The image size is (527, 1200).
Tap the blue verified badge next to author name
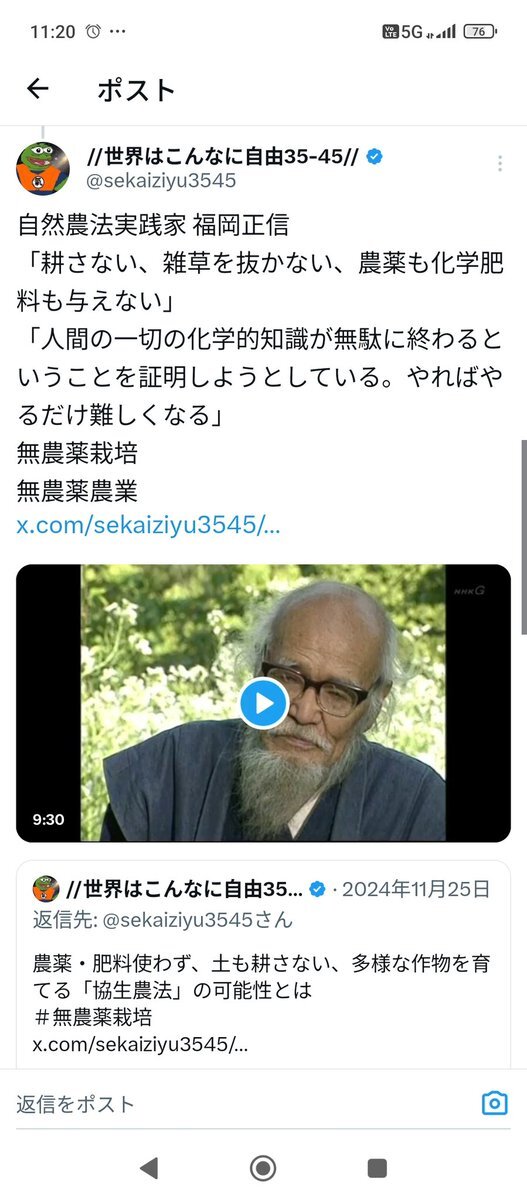(x=375, y=156)
